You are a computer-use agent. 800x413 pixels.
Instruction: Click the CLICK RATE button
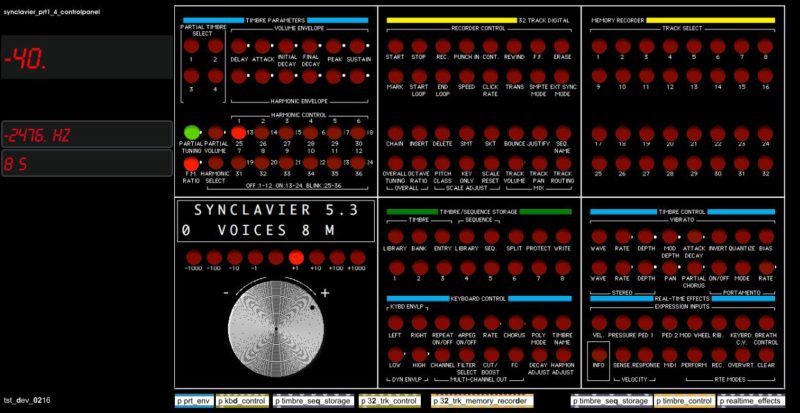point(490,76)
